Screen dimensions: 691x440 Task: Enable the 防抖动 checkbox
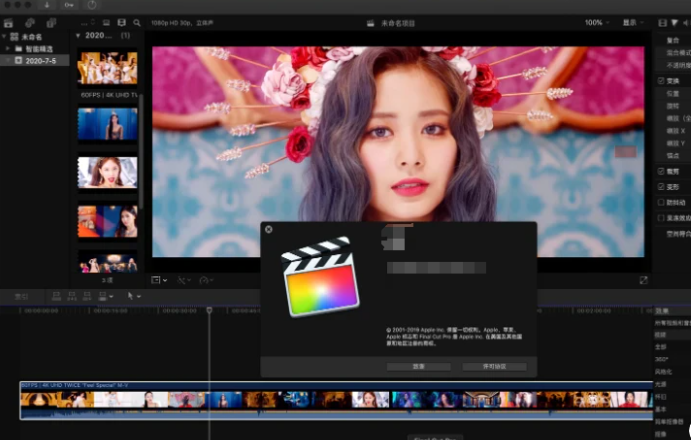pyautogui.click(x=661, y=202)
